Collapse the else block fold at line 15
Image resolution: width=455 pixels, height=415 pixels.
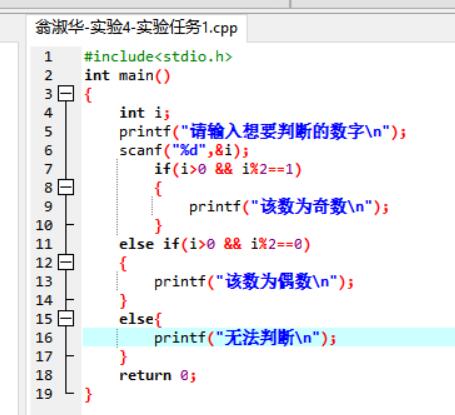click(x=66, y=319)
